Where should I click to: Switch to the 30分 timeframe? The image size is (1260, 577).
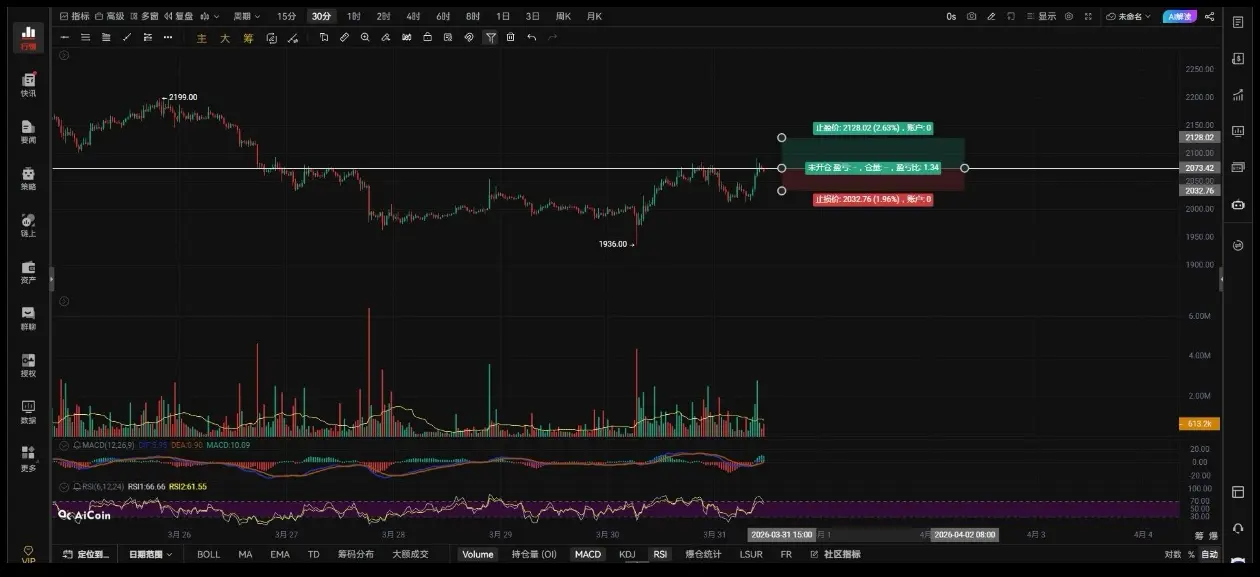(321, 16)
